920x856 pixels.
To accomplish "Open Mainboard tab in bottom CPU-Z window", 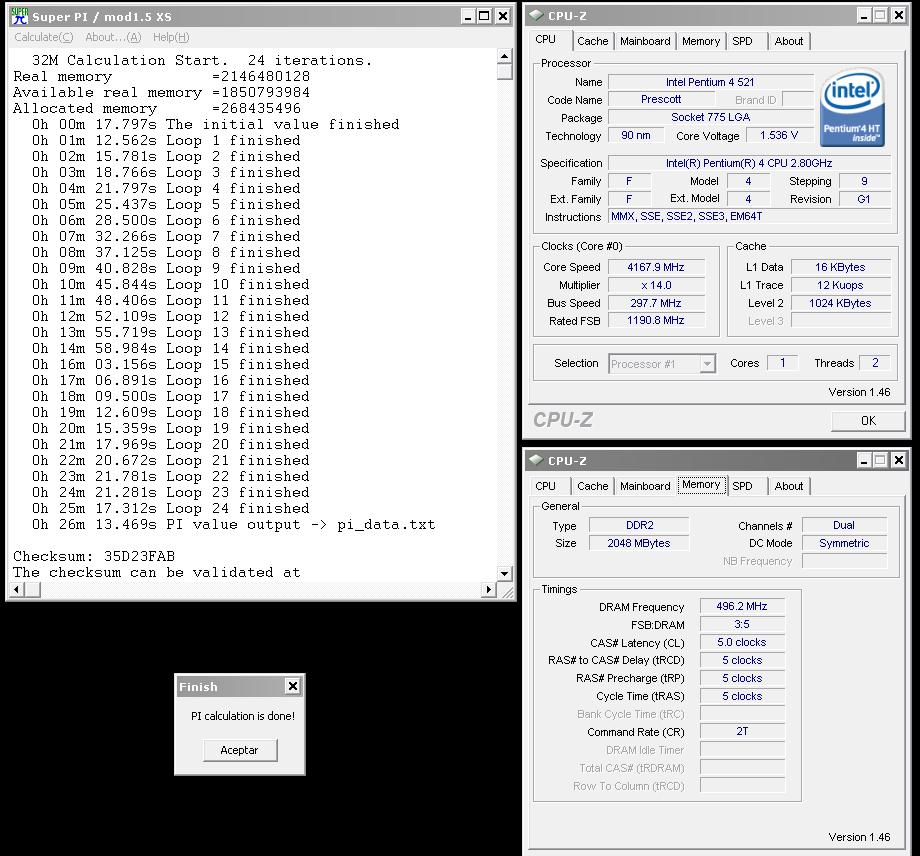I will 645,486.
